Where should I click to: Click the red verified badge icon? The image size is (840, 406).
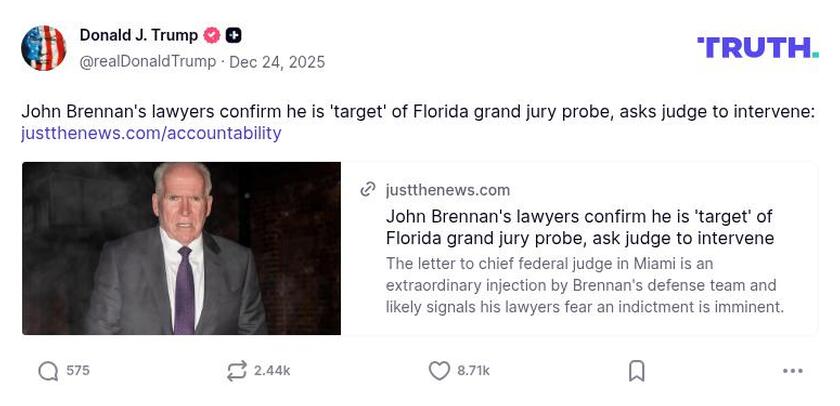click(212, 35)
